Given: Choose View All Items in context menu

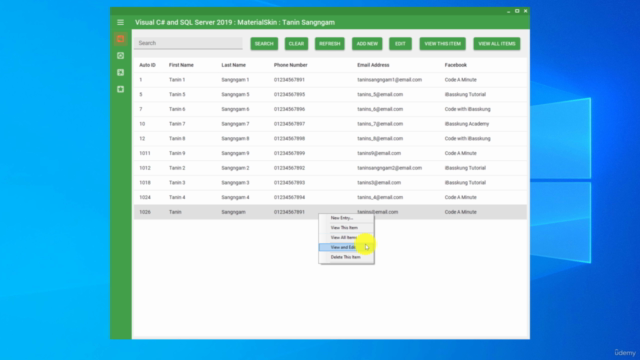Looking at the screenshot, I should (346, 238).
